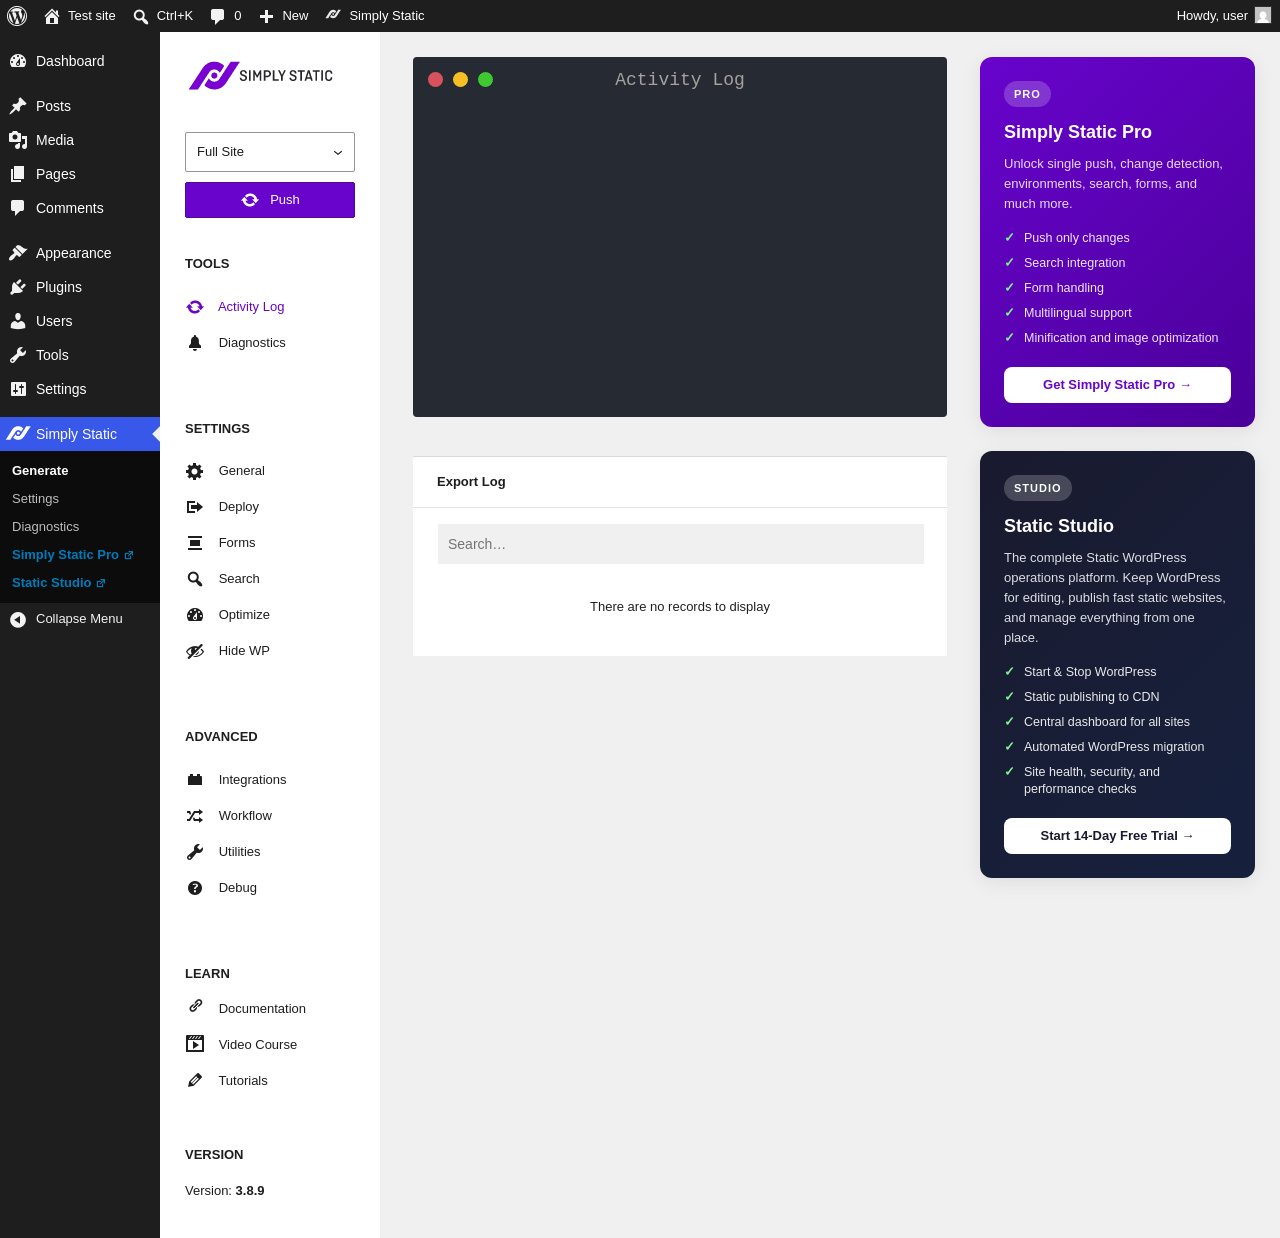Open the Simply Static Pro external link
1280x1238 pixels.
[x=72, y=555]
